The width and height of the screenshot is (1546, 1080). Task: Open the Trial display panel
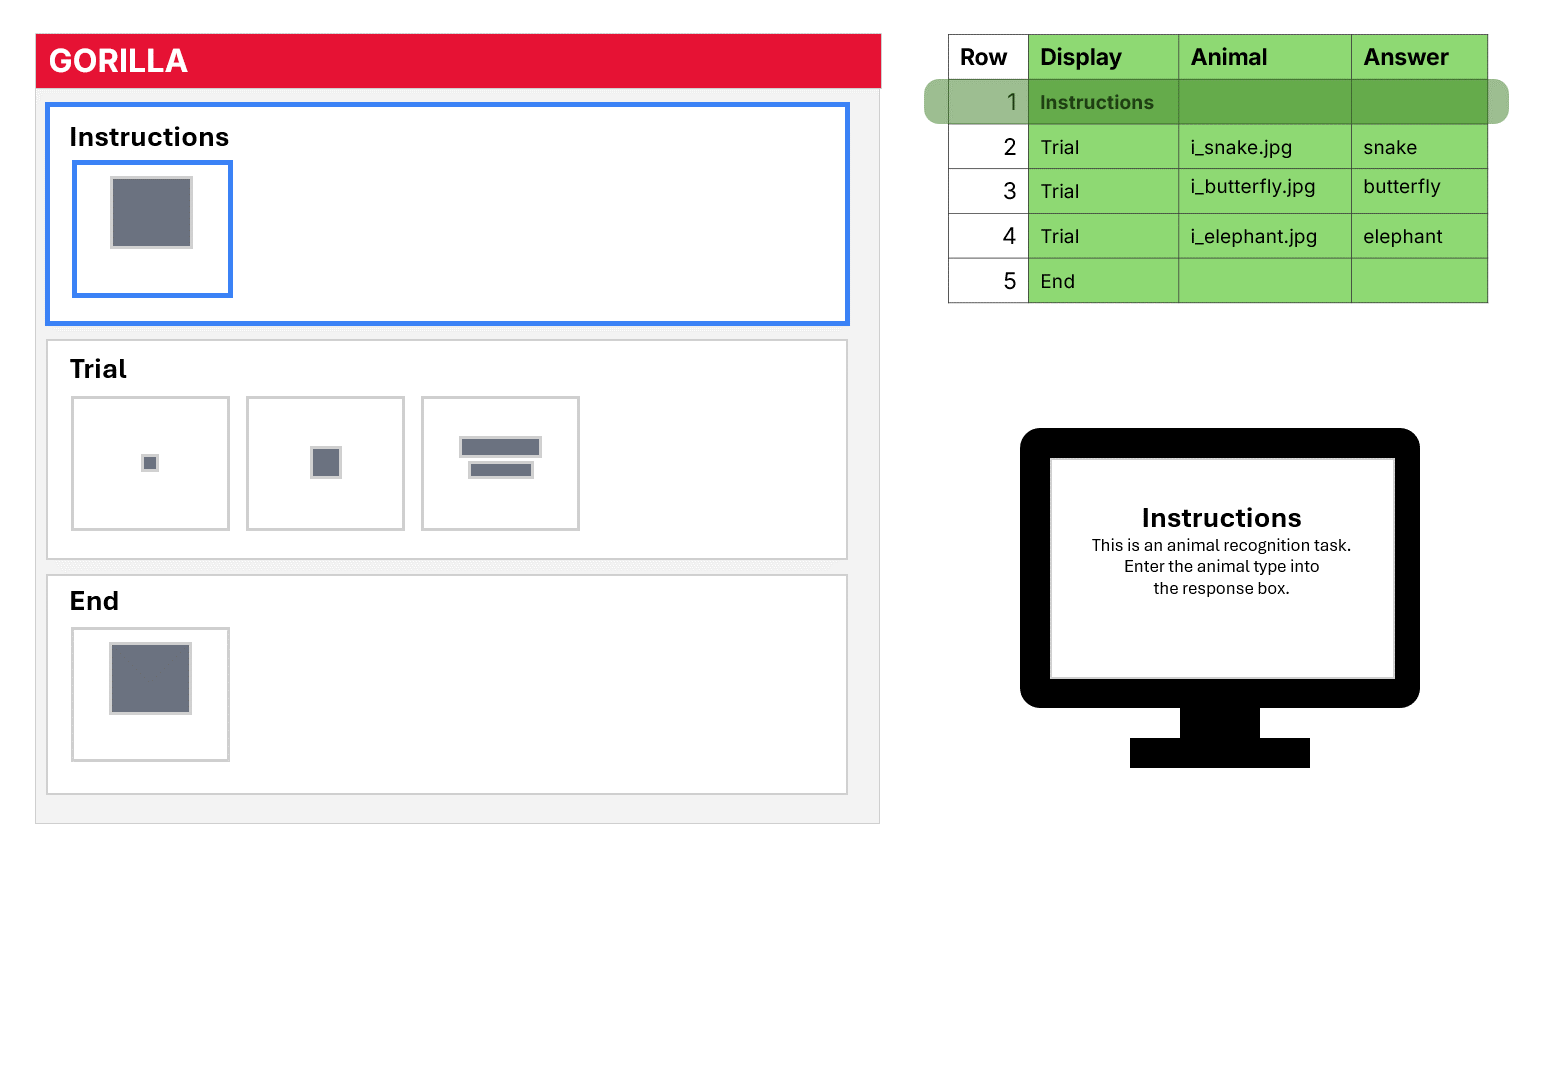[447, 448]
